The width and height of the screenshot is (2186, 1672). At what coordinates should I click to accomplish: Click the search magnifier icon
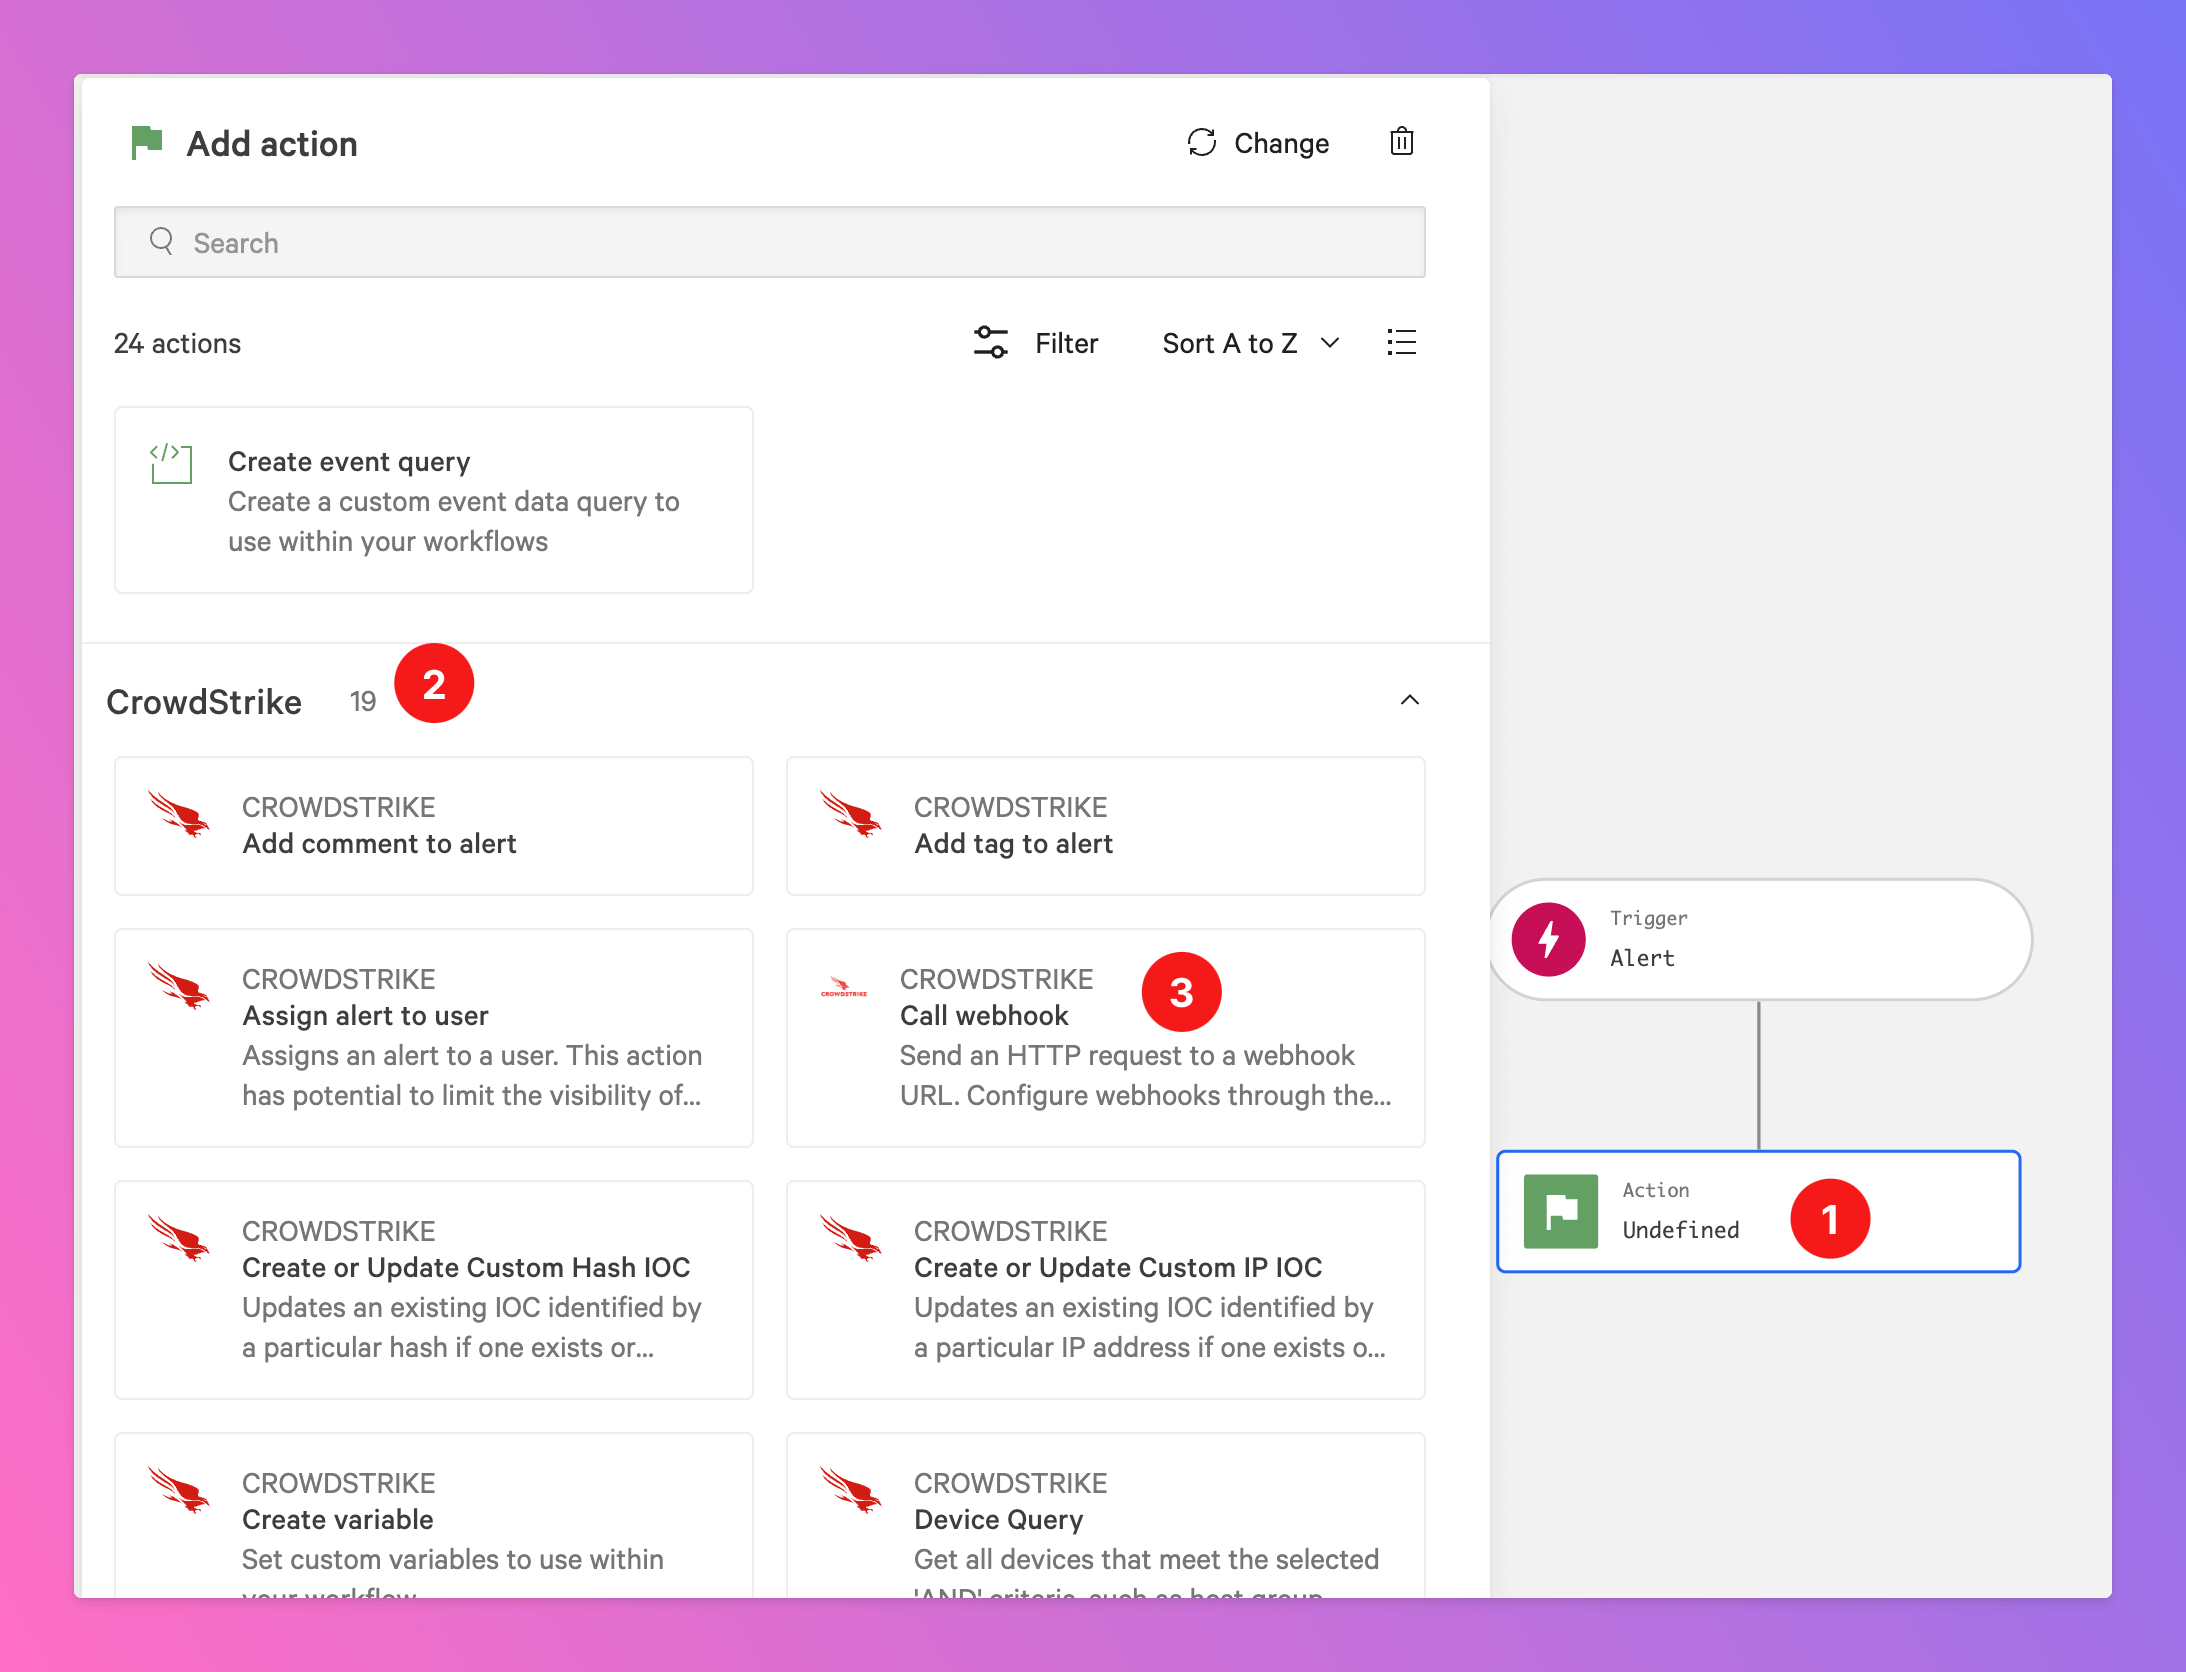[x=161, y=241]
